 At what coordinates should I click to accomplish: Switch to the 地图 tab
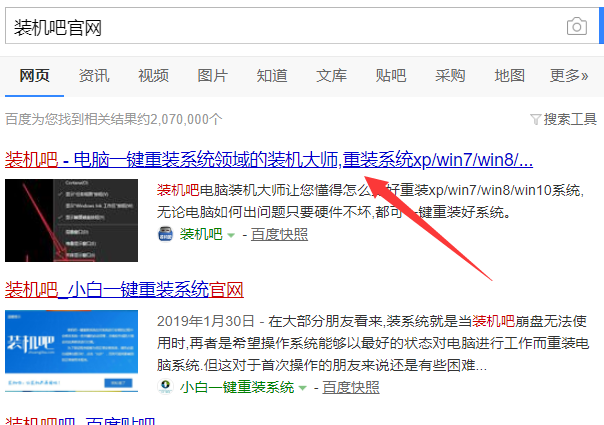click(x=509, y=75)
